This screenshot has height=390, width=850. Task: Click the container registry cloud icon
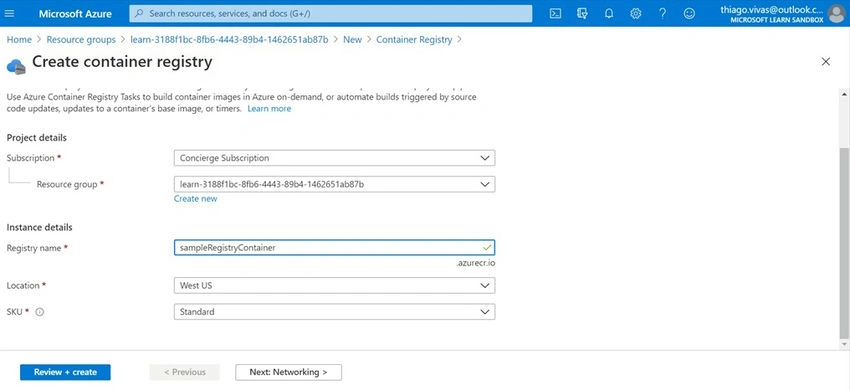click(16, 67)
